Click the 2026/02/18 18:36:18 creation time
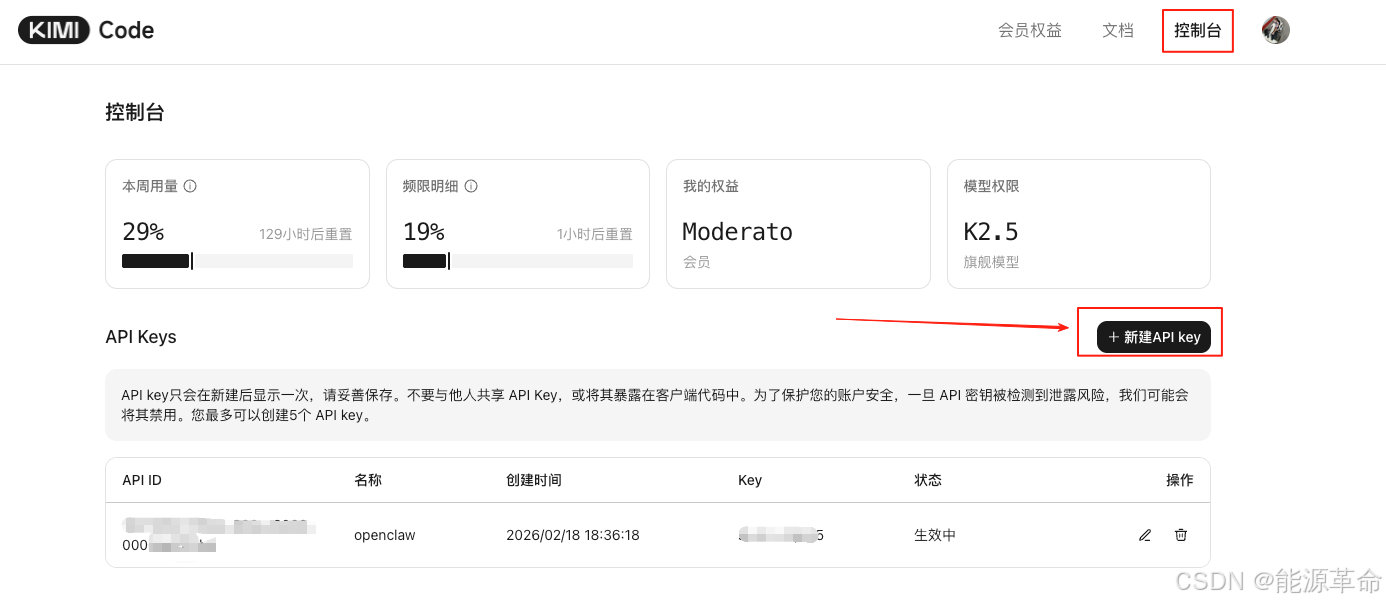 point(573,535)
